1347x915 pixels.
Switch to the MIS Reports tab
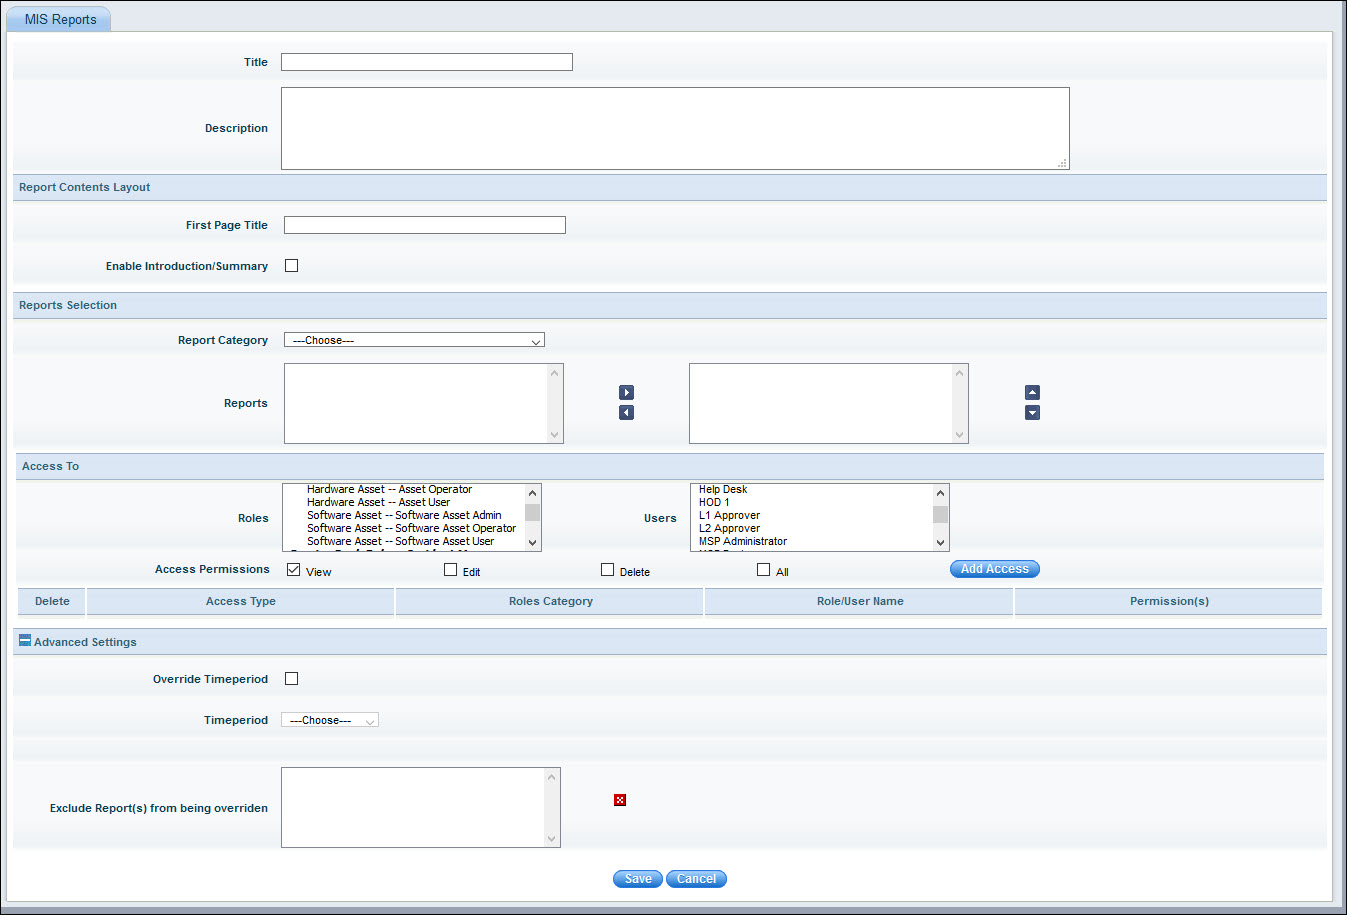[58, 18]
